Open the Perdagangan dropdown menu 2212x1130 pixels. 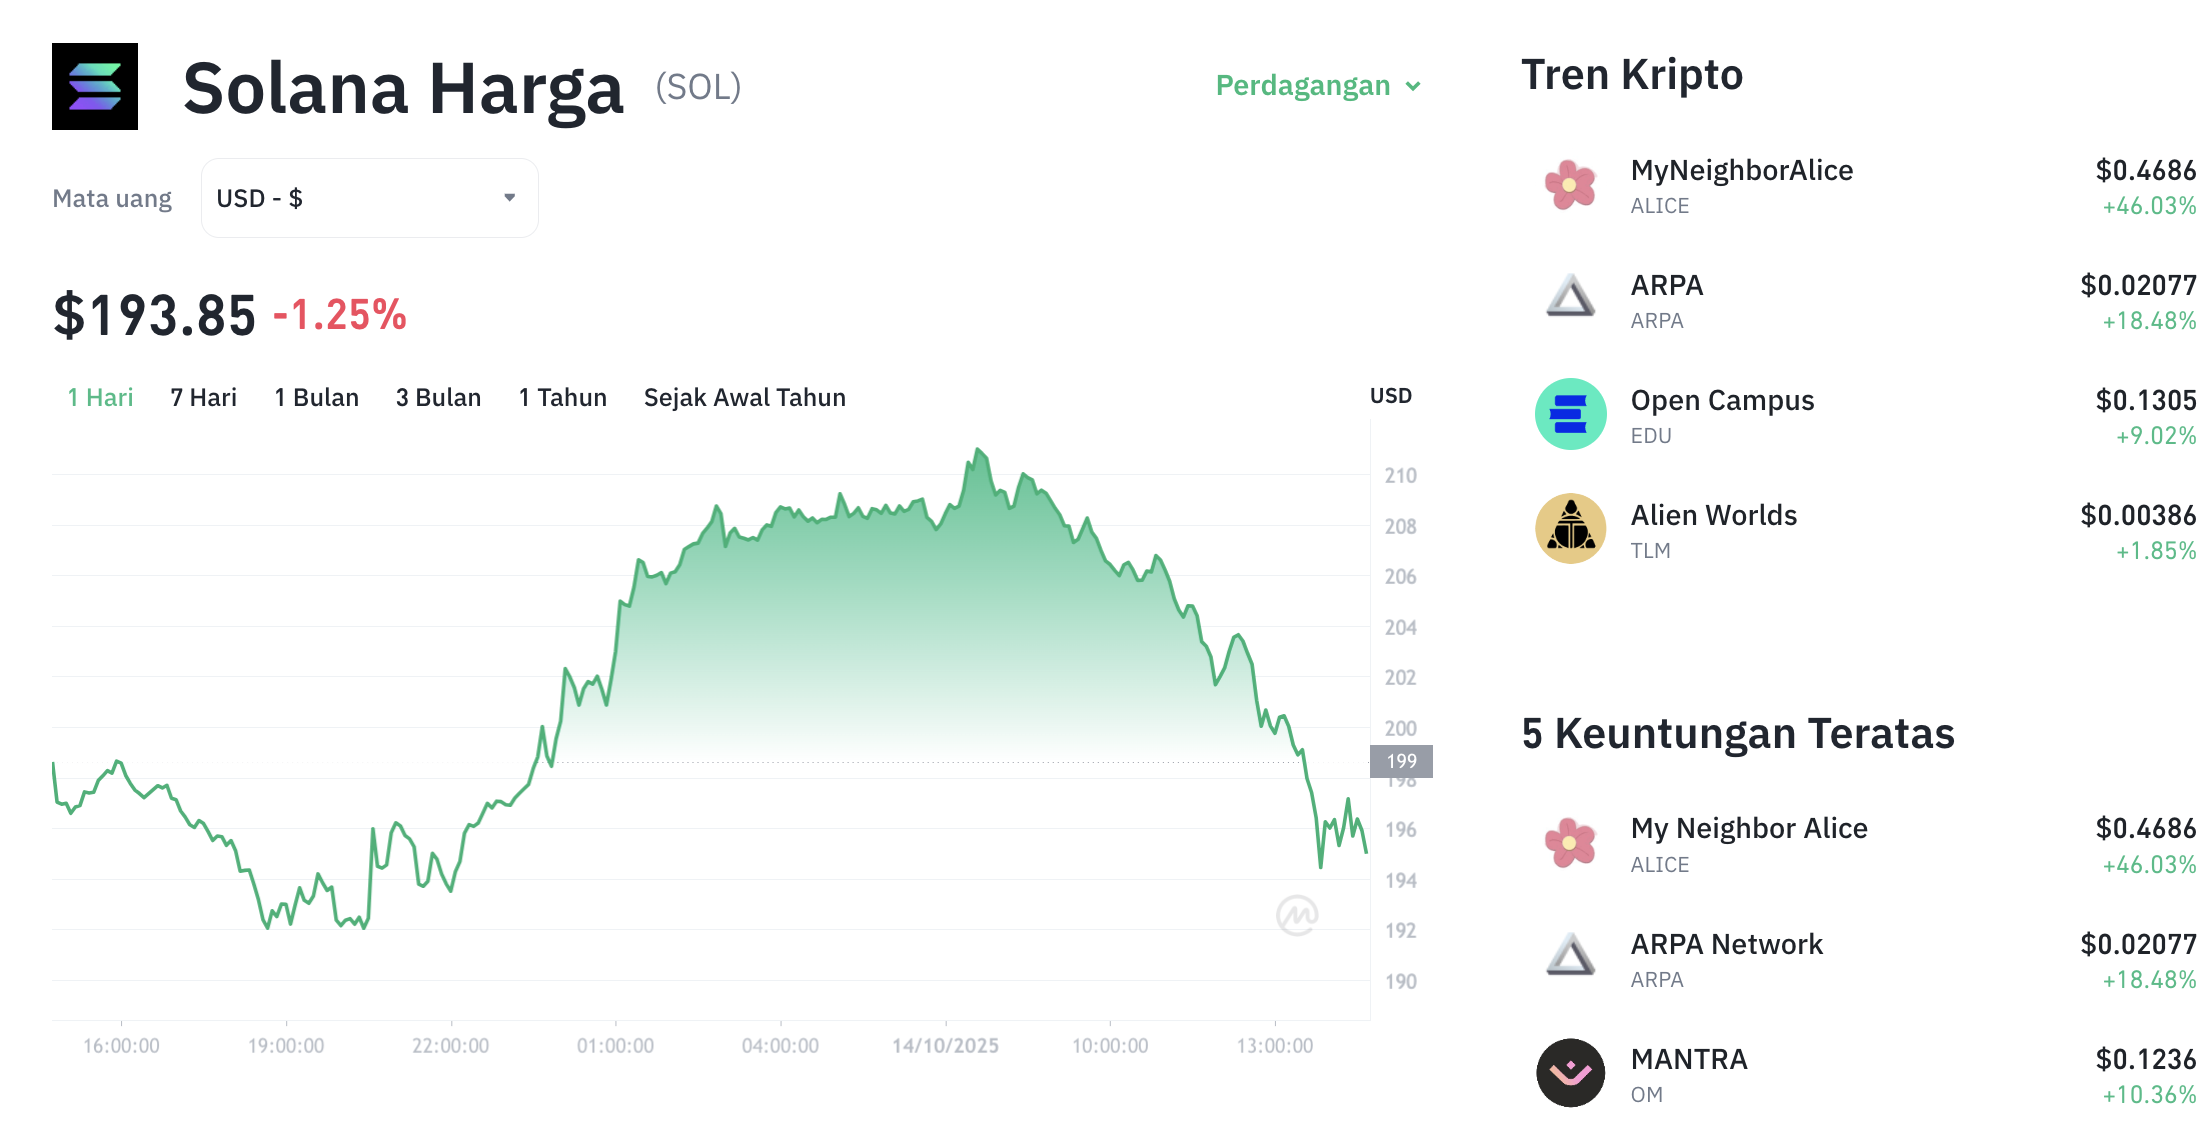tap(1317, 86)
